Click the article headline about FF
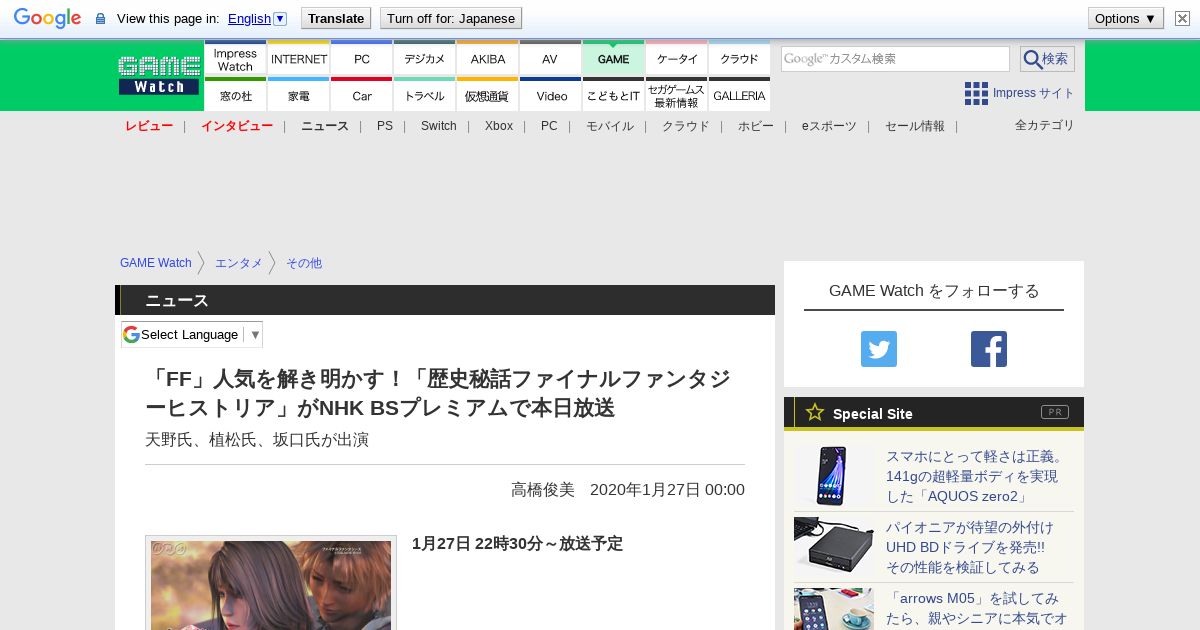The image size is (1200, 630). (438, 393)
